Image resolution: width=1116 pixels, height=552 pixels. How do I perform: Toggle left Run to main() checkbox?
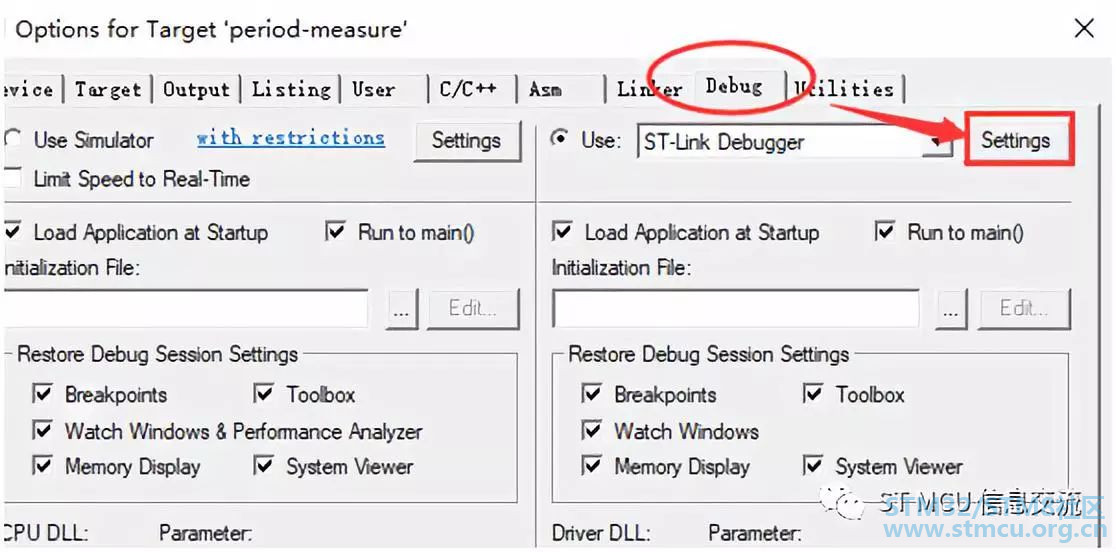[x=336, y=231]
